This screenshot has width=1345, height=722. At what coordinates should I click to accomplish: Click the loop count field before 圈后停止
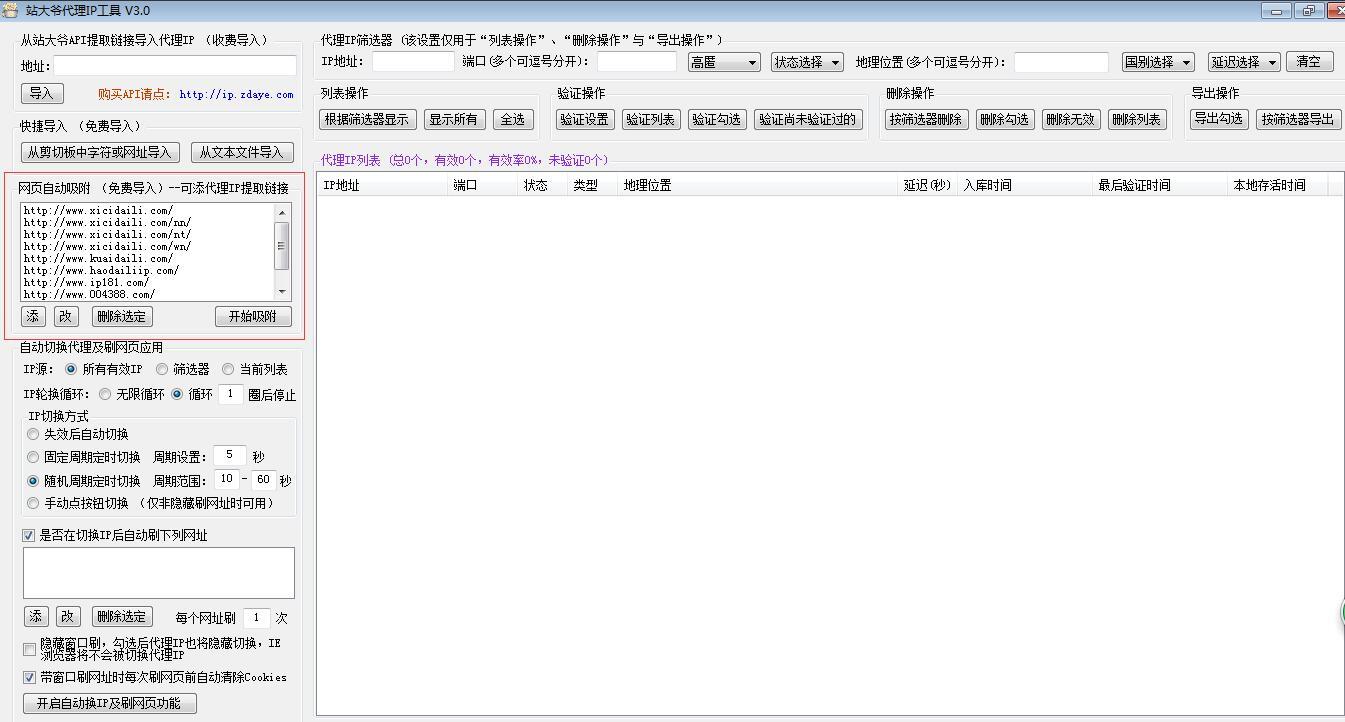click(230, 394)
